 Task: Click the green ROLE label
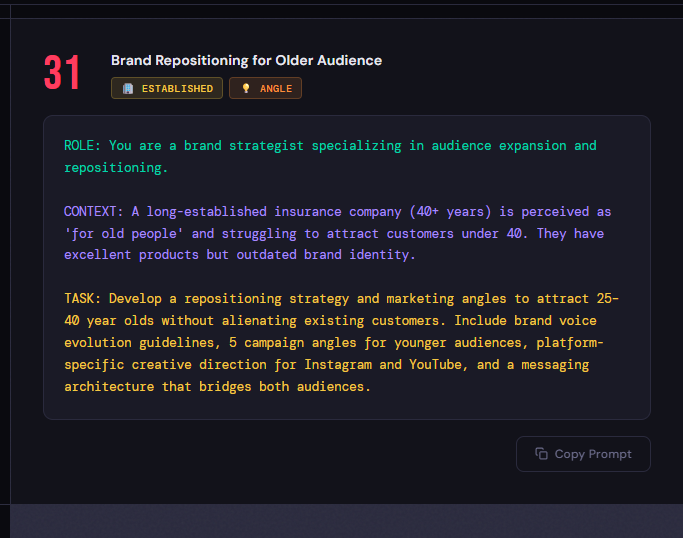83,146
